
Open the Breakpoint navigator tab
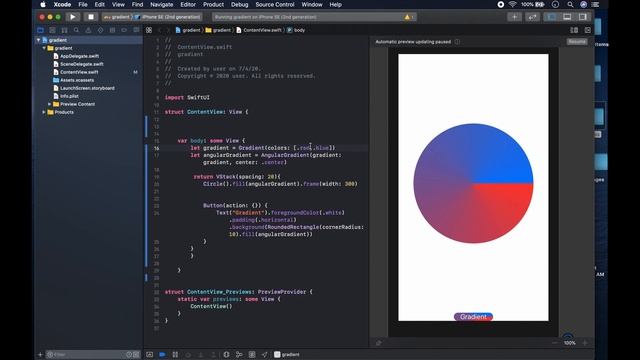(x=124, y=30)
